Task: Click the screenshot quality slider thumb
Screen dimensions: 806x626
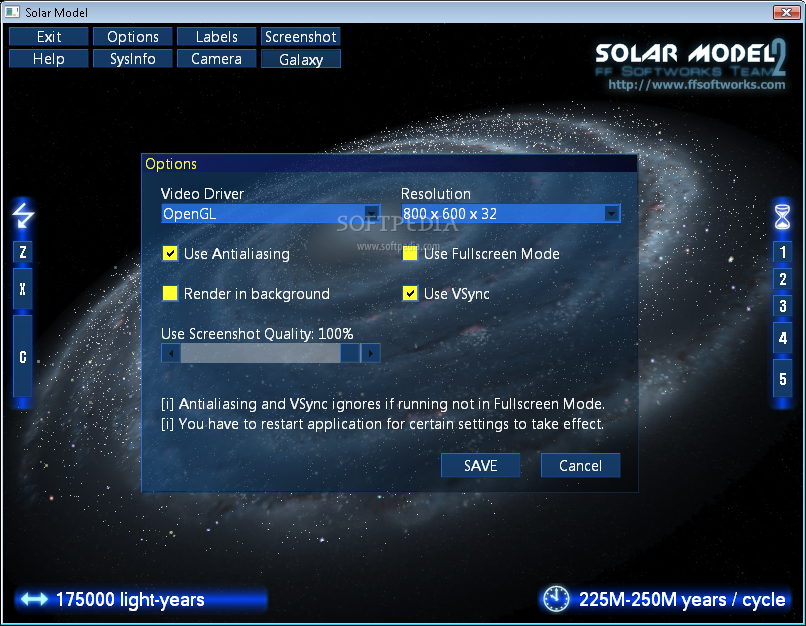Action: 350,353
